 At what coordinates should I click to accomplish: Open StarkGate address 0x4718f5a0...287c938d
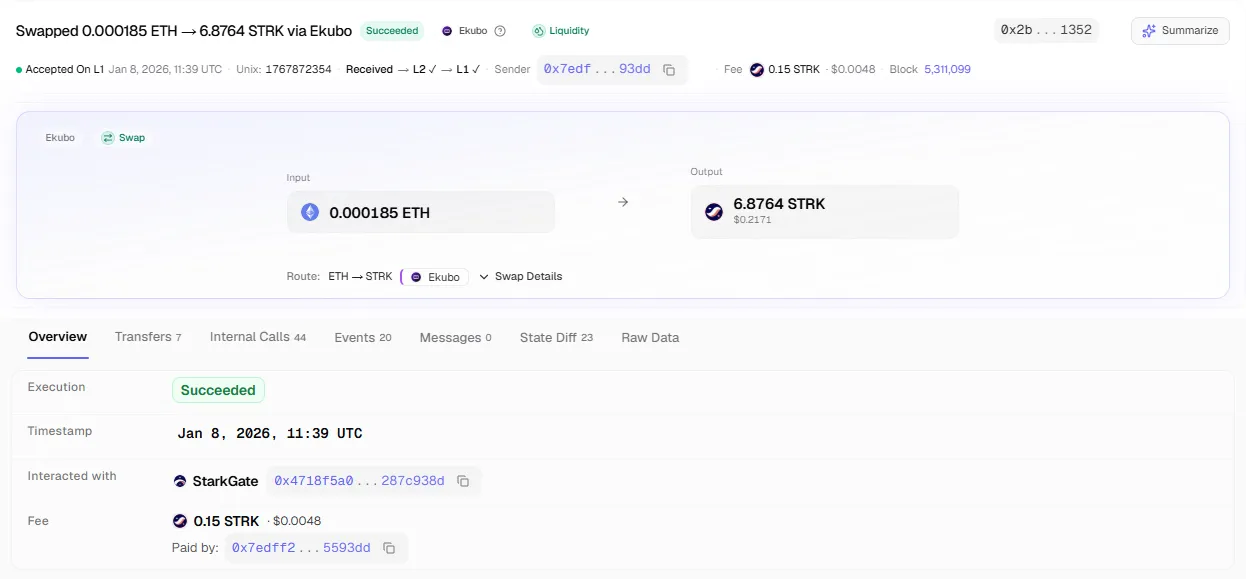359,481
